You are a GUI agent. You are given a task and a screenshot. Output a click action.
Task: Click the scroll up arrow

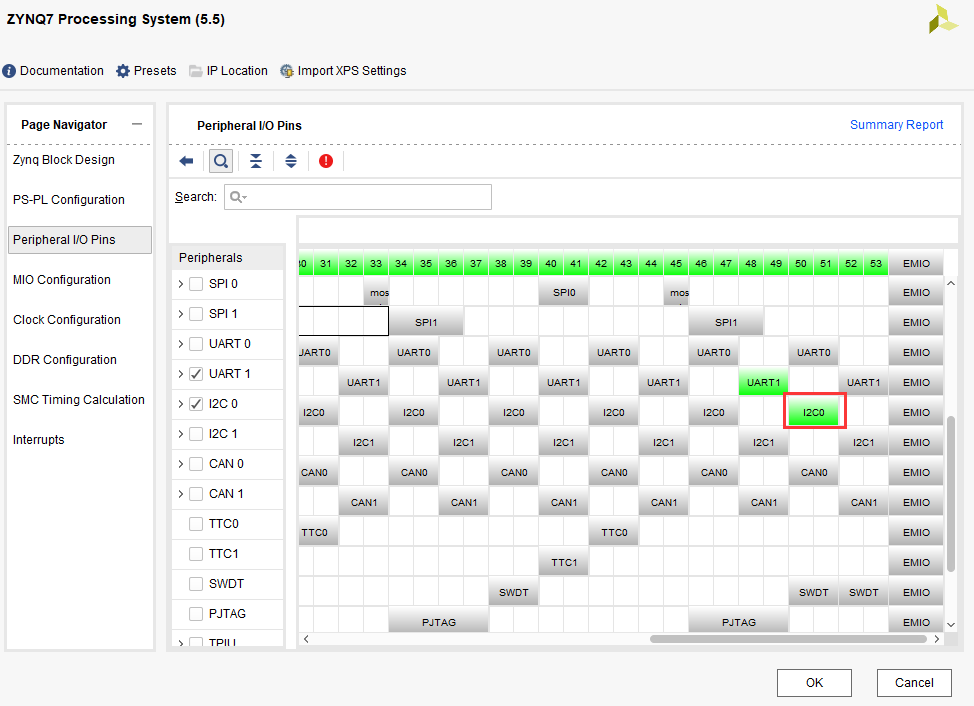(x=950, y=283)
